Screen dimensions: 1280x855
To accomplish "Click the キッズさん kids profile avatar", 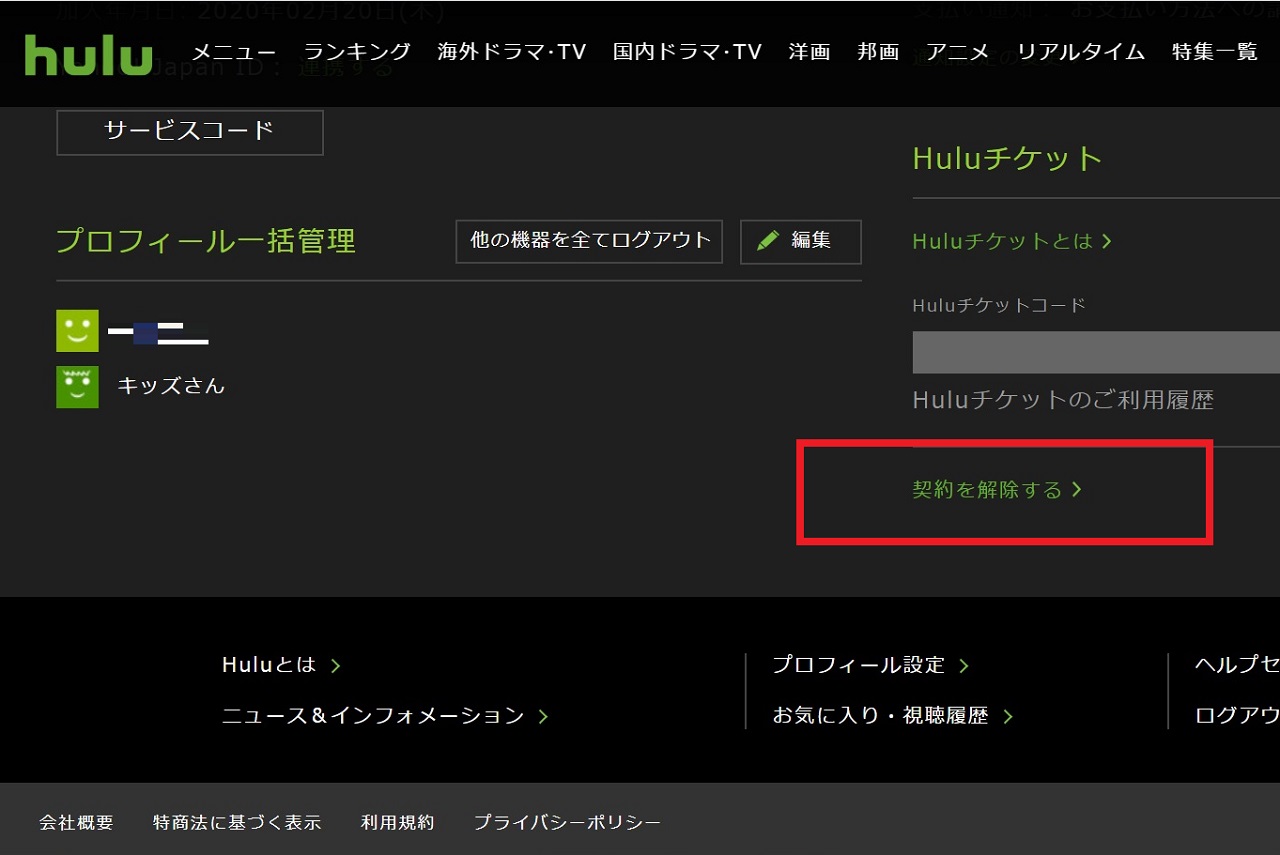I will (x=77, y=387).
